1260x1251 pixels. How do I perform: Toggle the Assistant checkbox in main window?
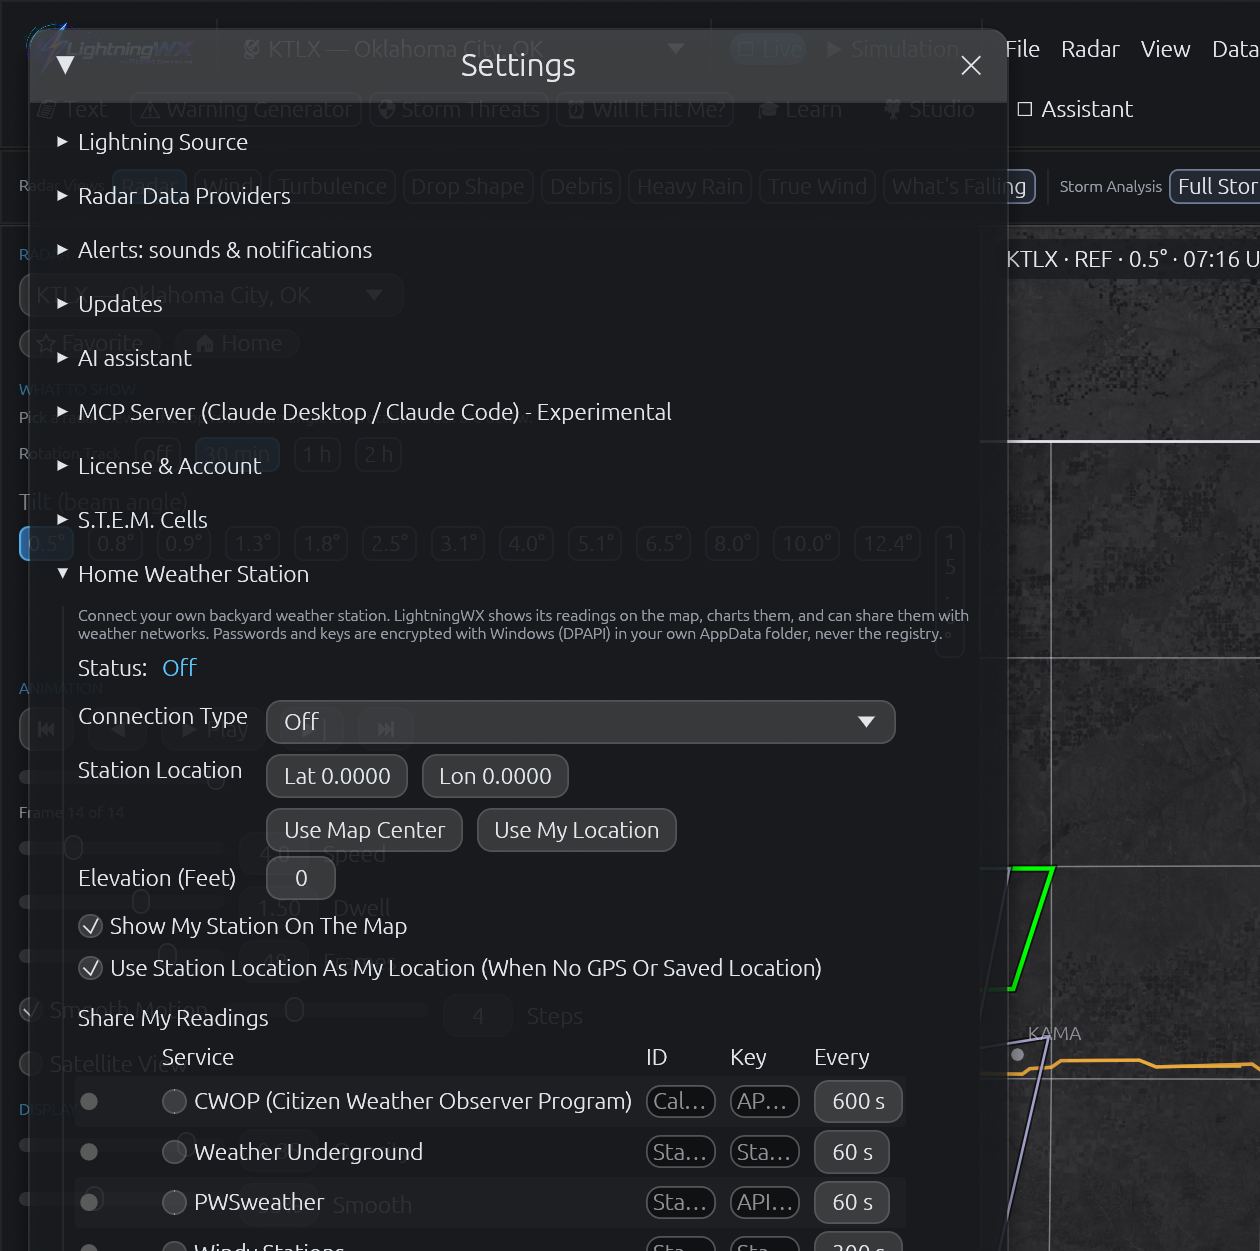[x=1025, y=109]
